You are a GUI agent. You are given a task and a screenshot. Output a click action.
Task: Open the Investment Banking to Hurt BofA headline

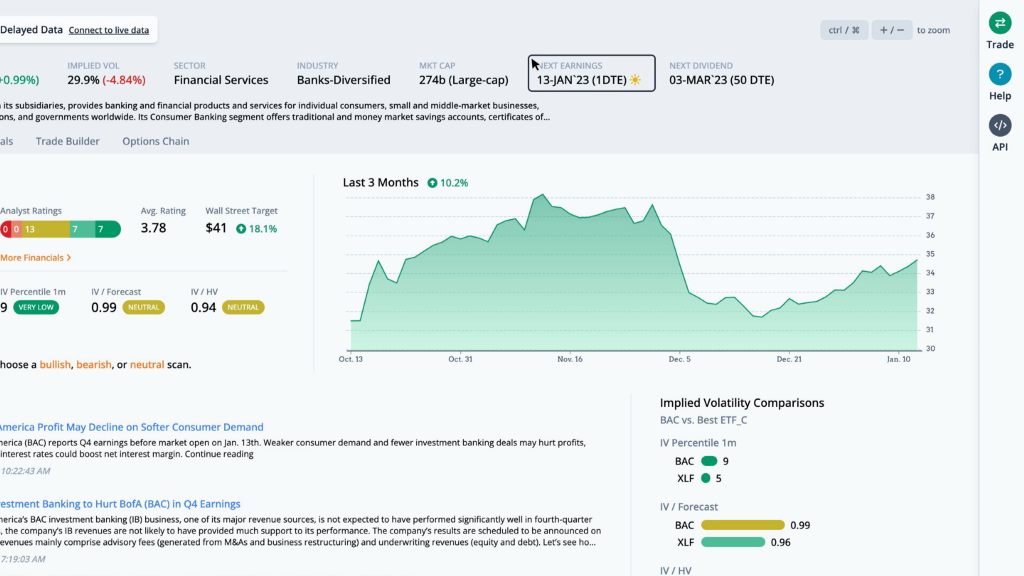(120, 504)
